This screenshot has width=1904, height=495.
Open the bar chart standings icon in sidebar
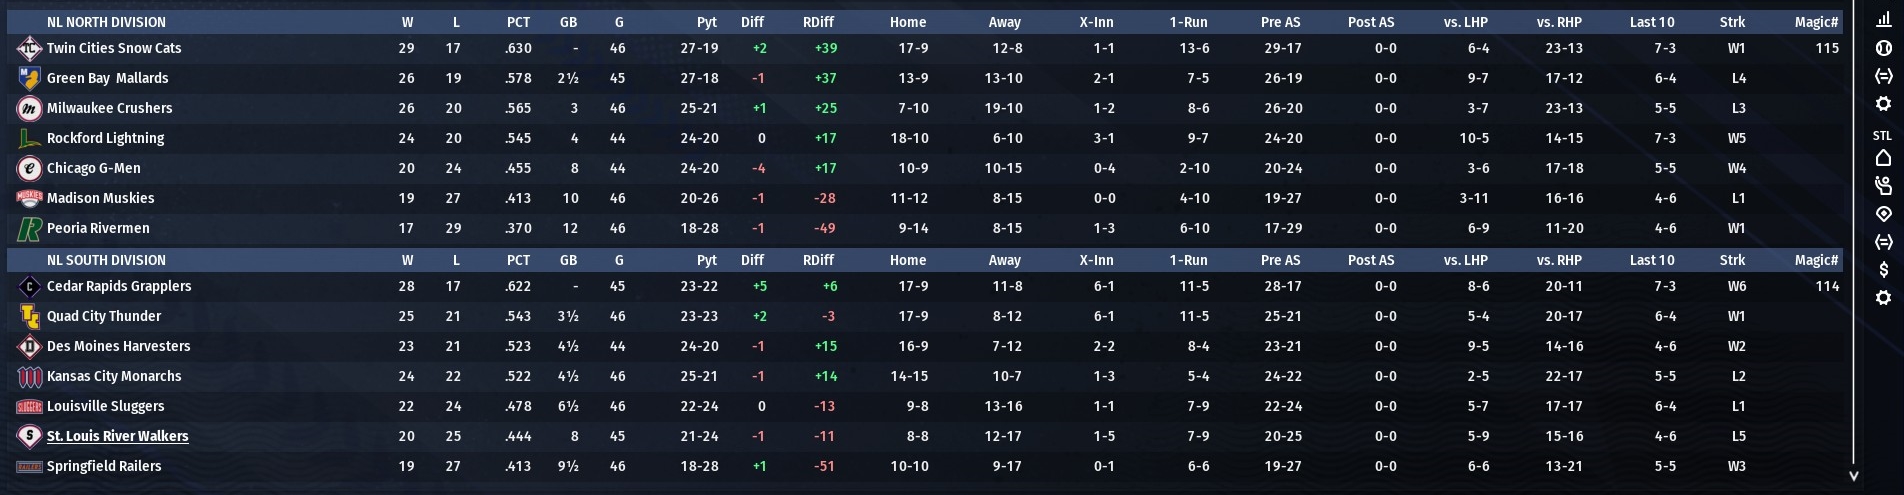(1883, 19)
